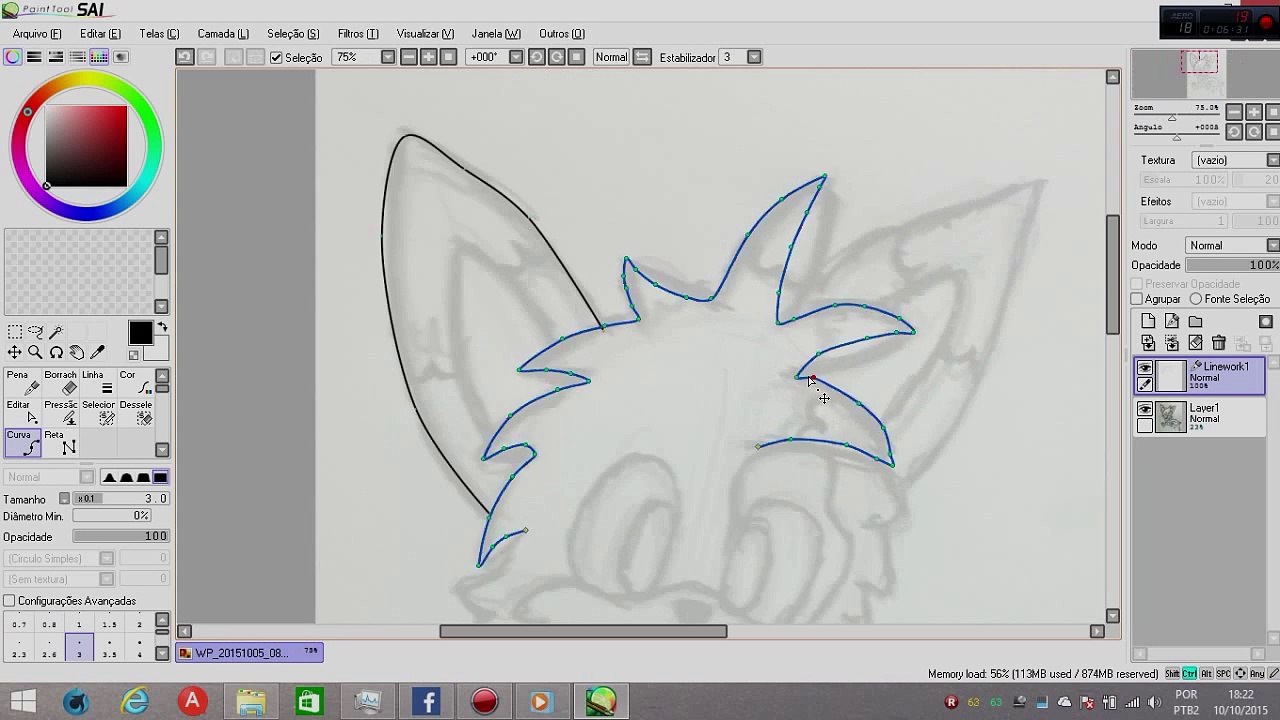Image resolution: width=1280 pixels, height=720 pixels.
Task: Activate the zoom magnifier tool
Action: point(35,352)
